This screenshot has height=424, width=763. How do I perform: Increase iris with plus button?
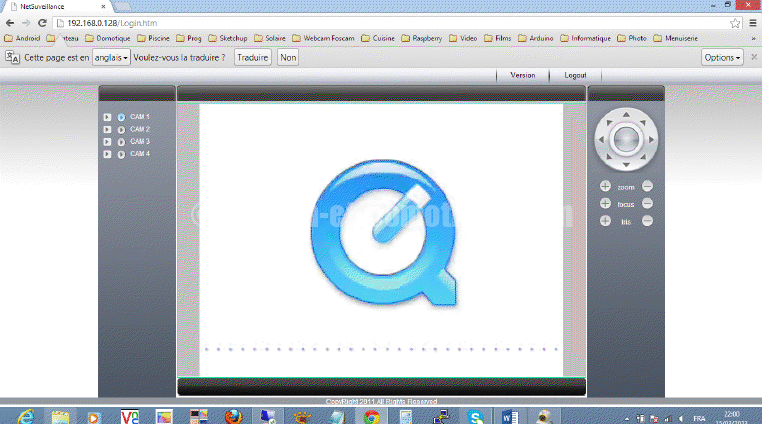tap(605, 221)
